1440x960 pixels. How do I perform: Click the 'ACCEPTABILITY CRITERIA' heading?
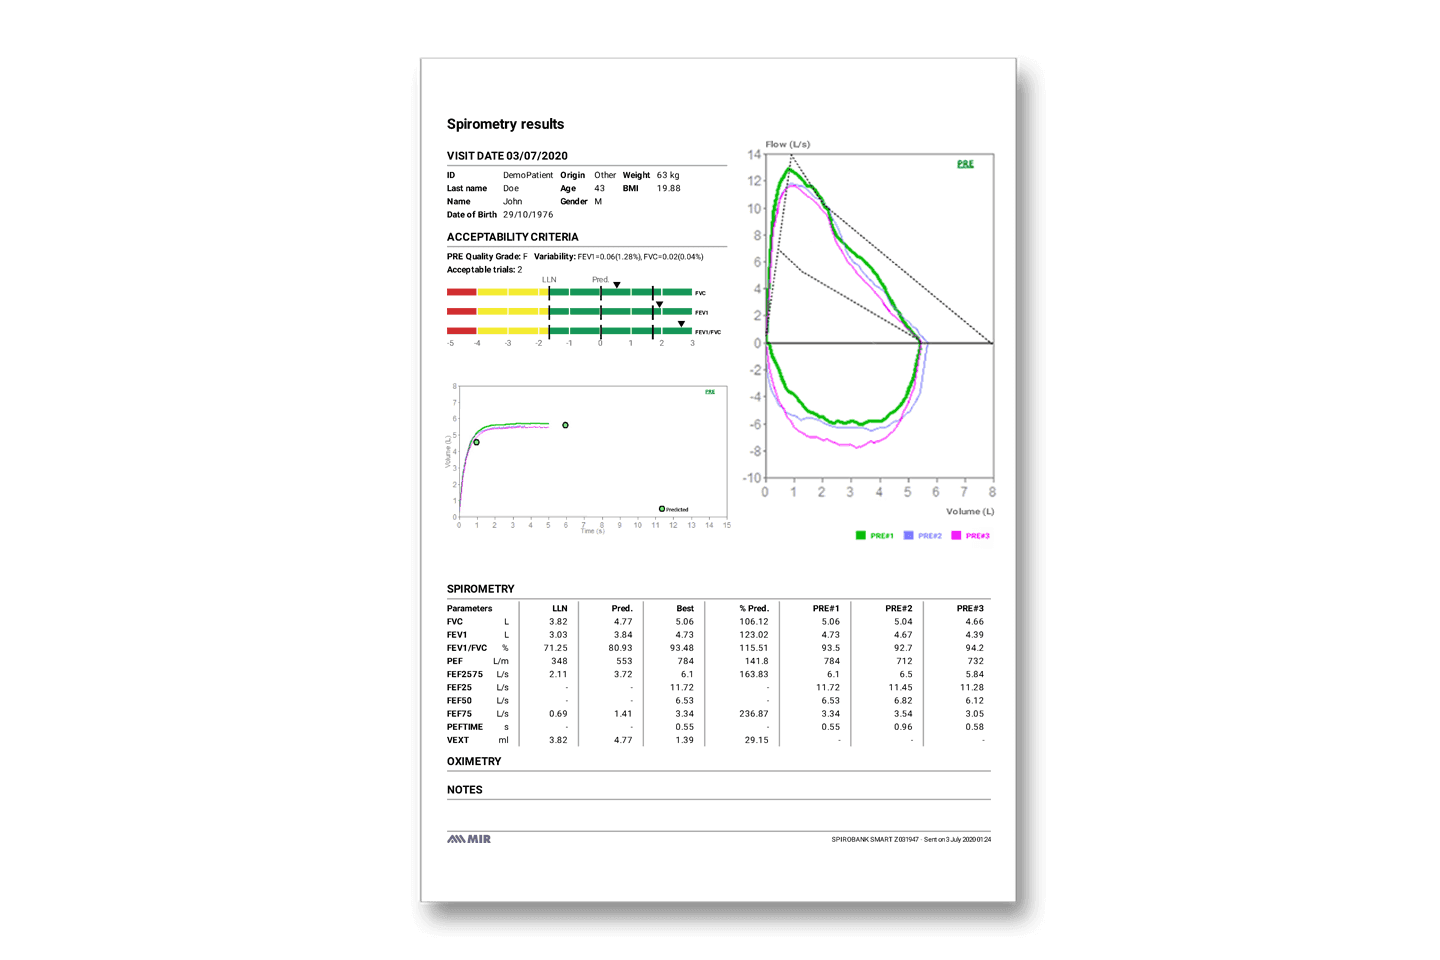(x=512, y=237)
